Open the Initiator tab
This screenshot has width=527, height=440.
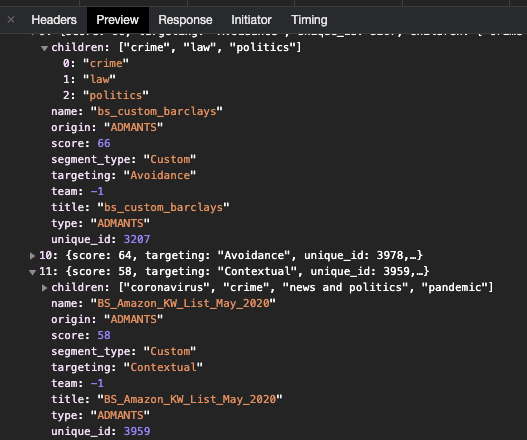[x=251, y=20]
